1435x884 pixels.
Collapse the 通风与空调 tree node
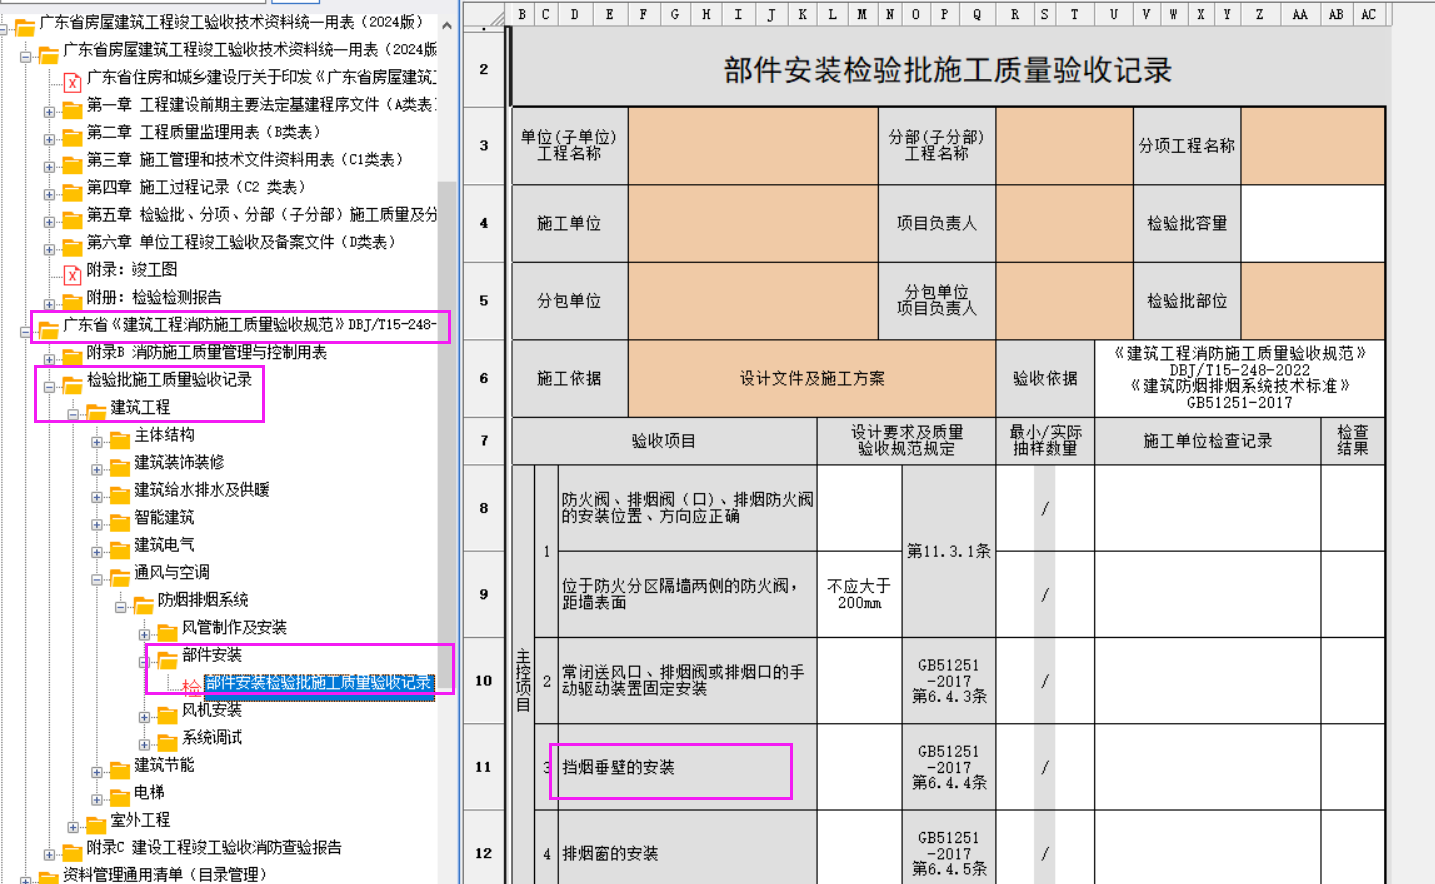[x=97, y=579]
